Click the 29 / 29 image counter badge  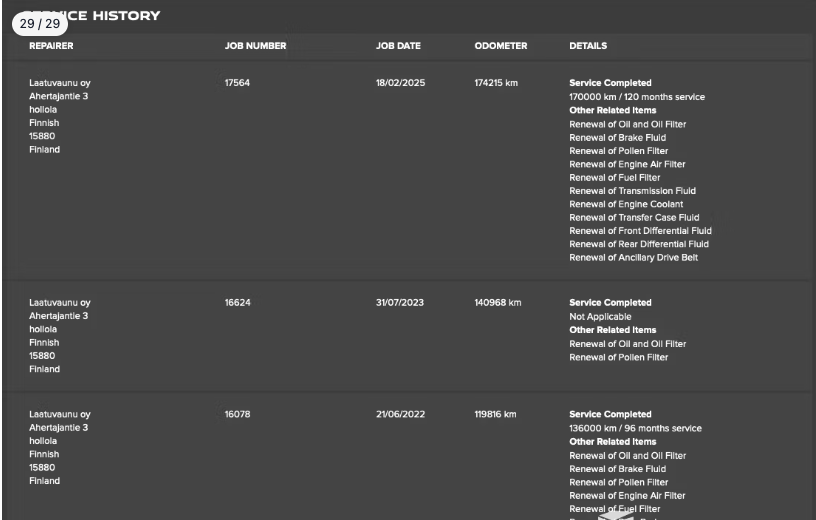40,23
